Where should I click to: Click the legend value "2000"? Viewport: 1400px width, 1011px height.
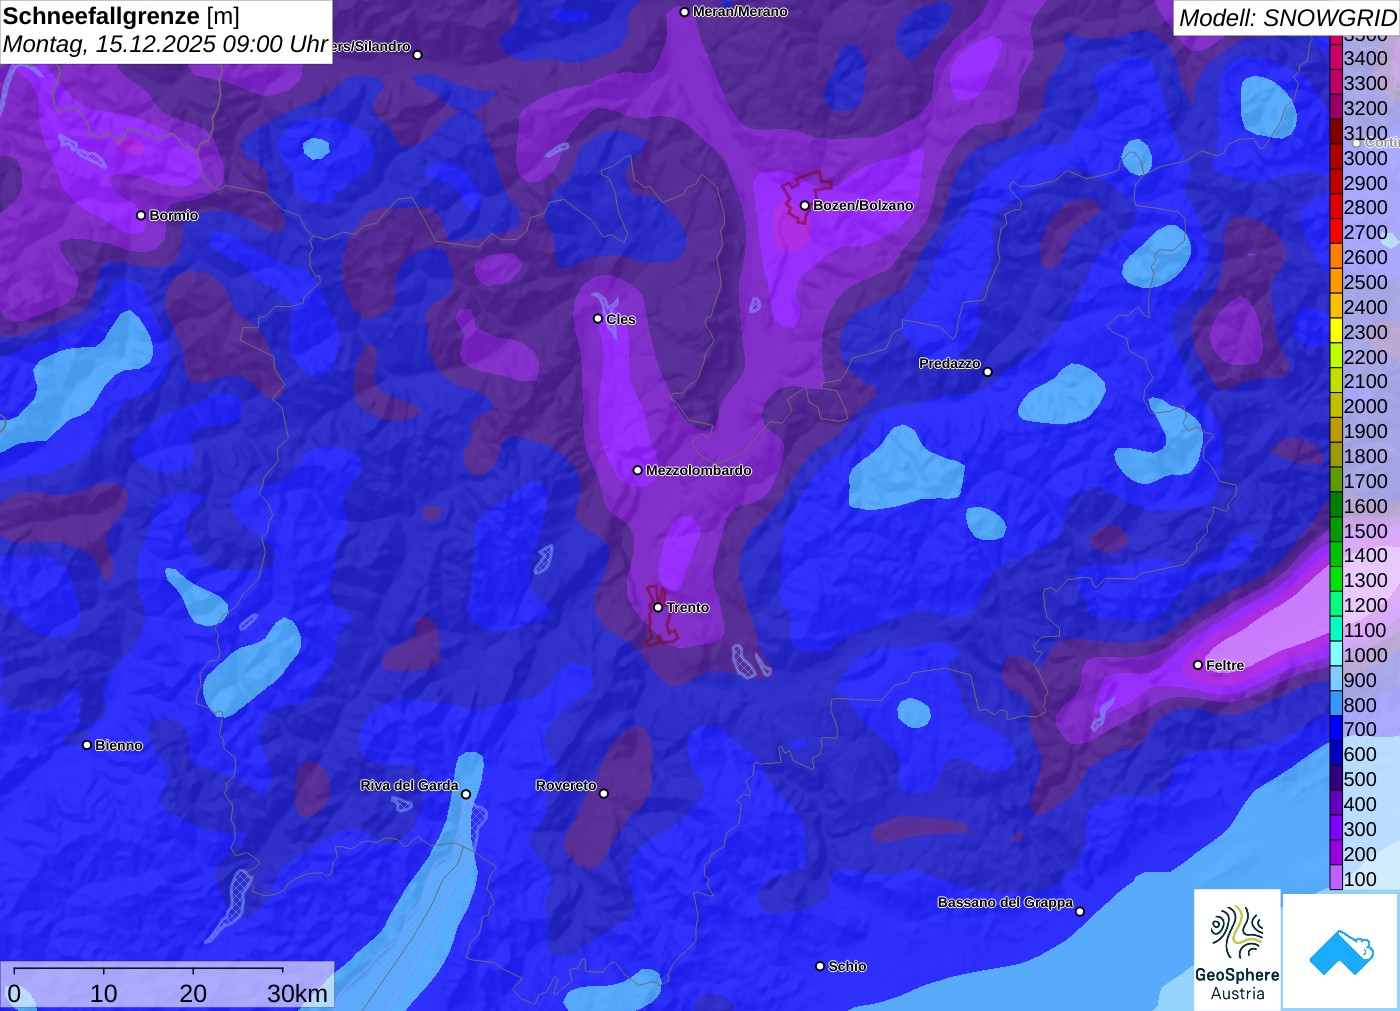(x=1365, y=406)
